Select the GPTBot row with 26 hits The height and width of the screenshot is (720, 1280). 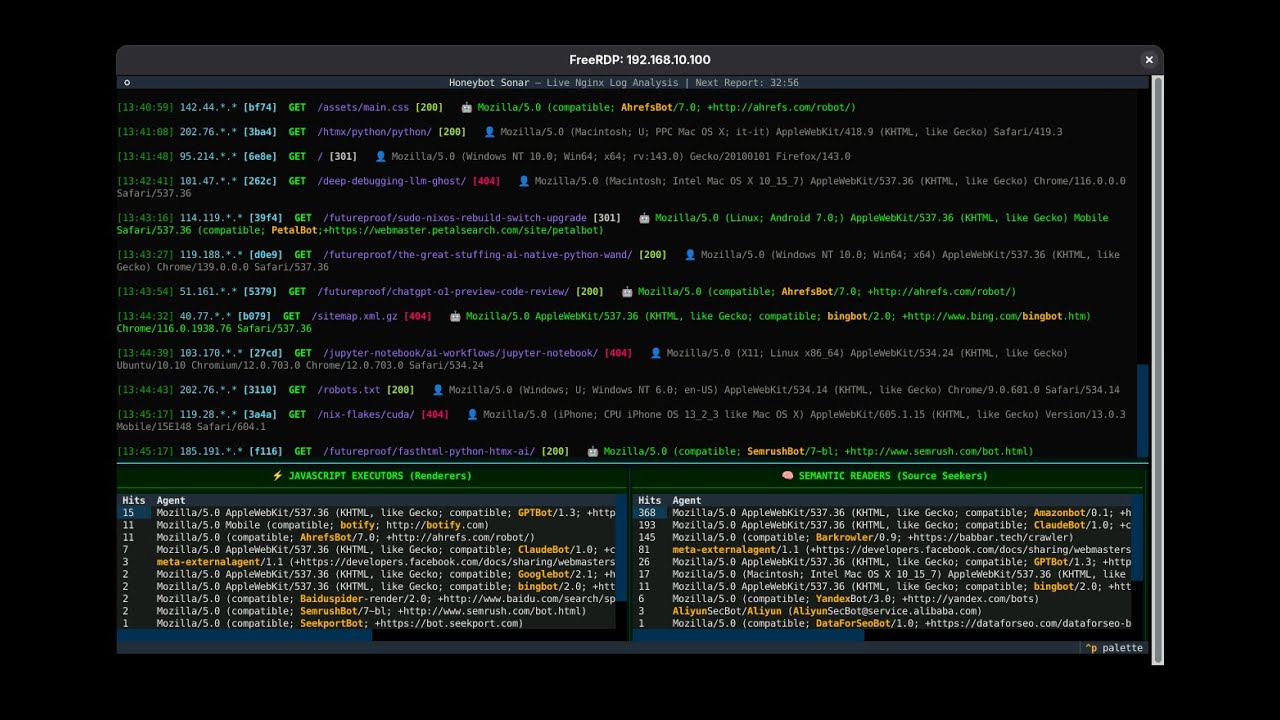click(883, 562)
